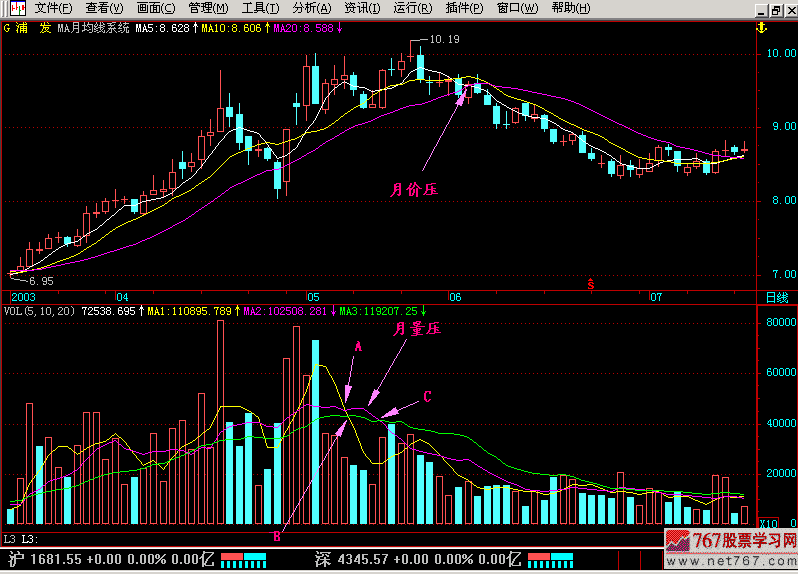Select the 10.19 high price label
The width and height of the screenshot is (798, 578).
point(444,40)
